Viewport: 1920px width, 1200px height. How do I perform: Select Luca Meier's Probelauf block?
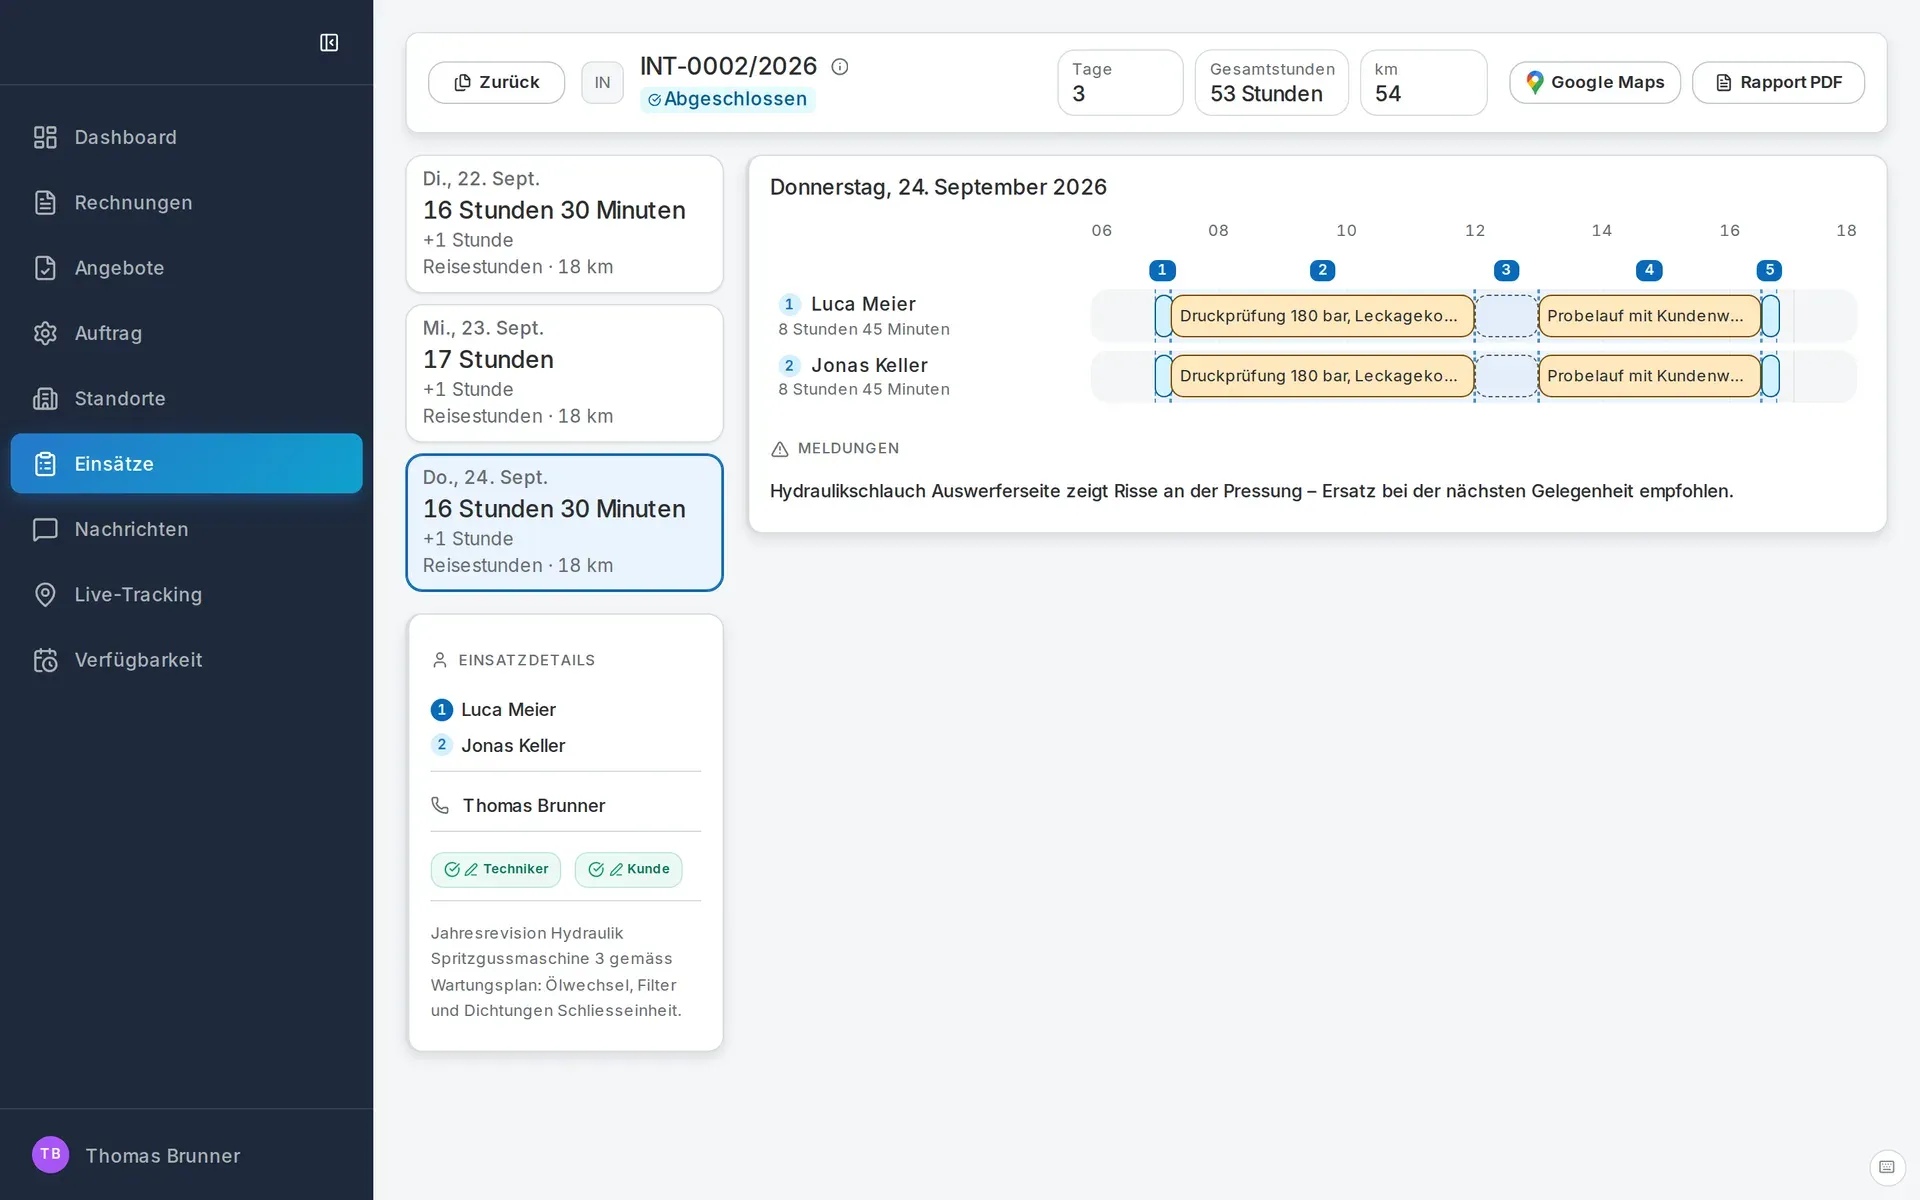tap(1649, 316)
